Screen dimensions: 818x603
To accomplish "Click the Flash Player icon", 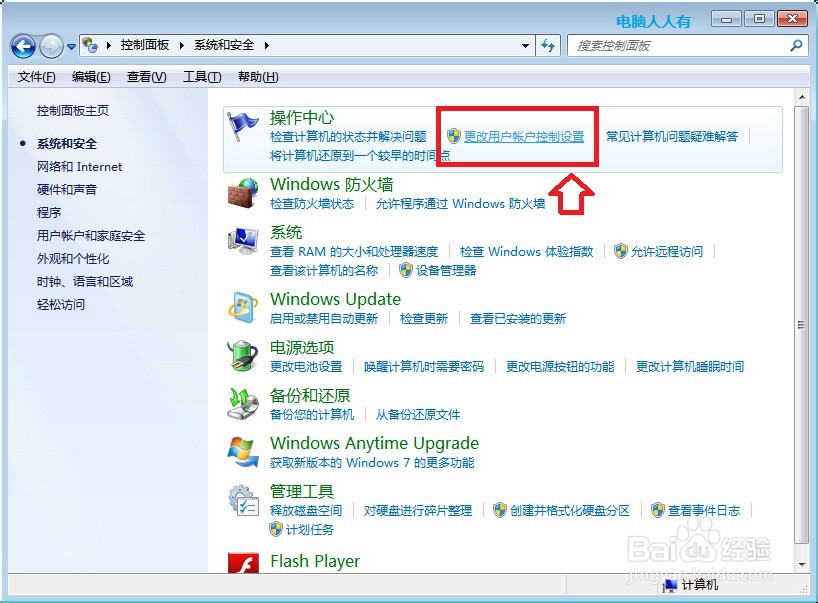I will (243, 563).
